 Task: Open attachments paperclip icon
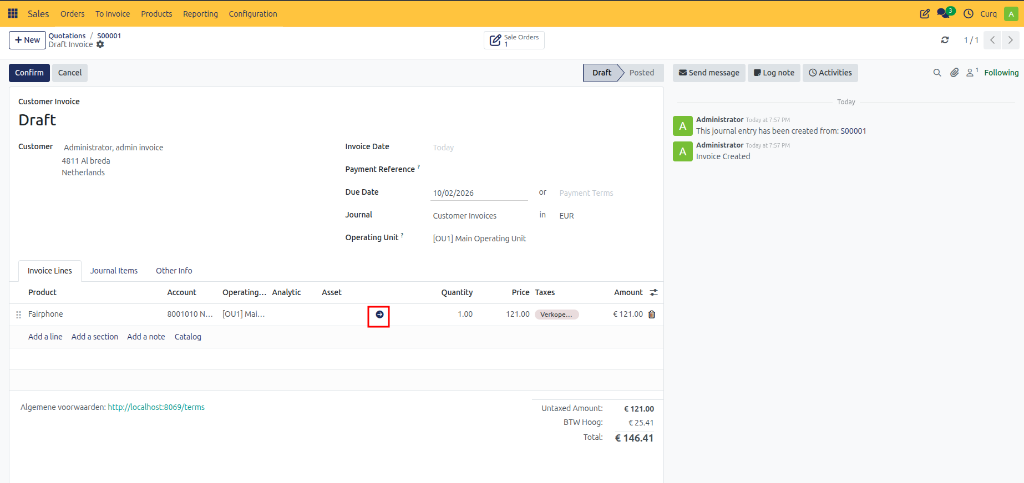pos(954,73)
